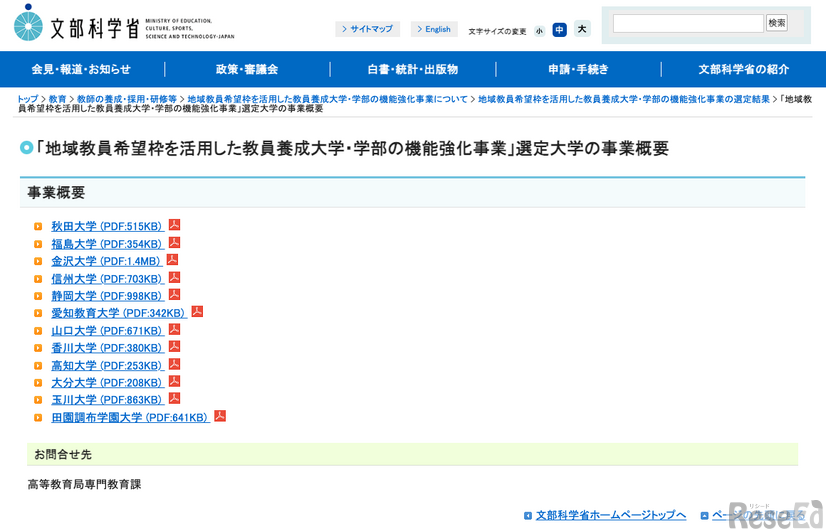The height and width of the screenshot is (531, 826).
Task: Click the 検索 search button
Action: click(776, 23)
